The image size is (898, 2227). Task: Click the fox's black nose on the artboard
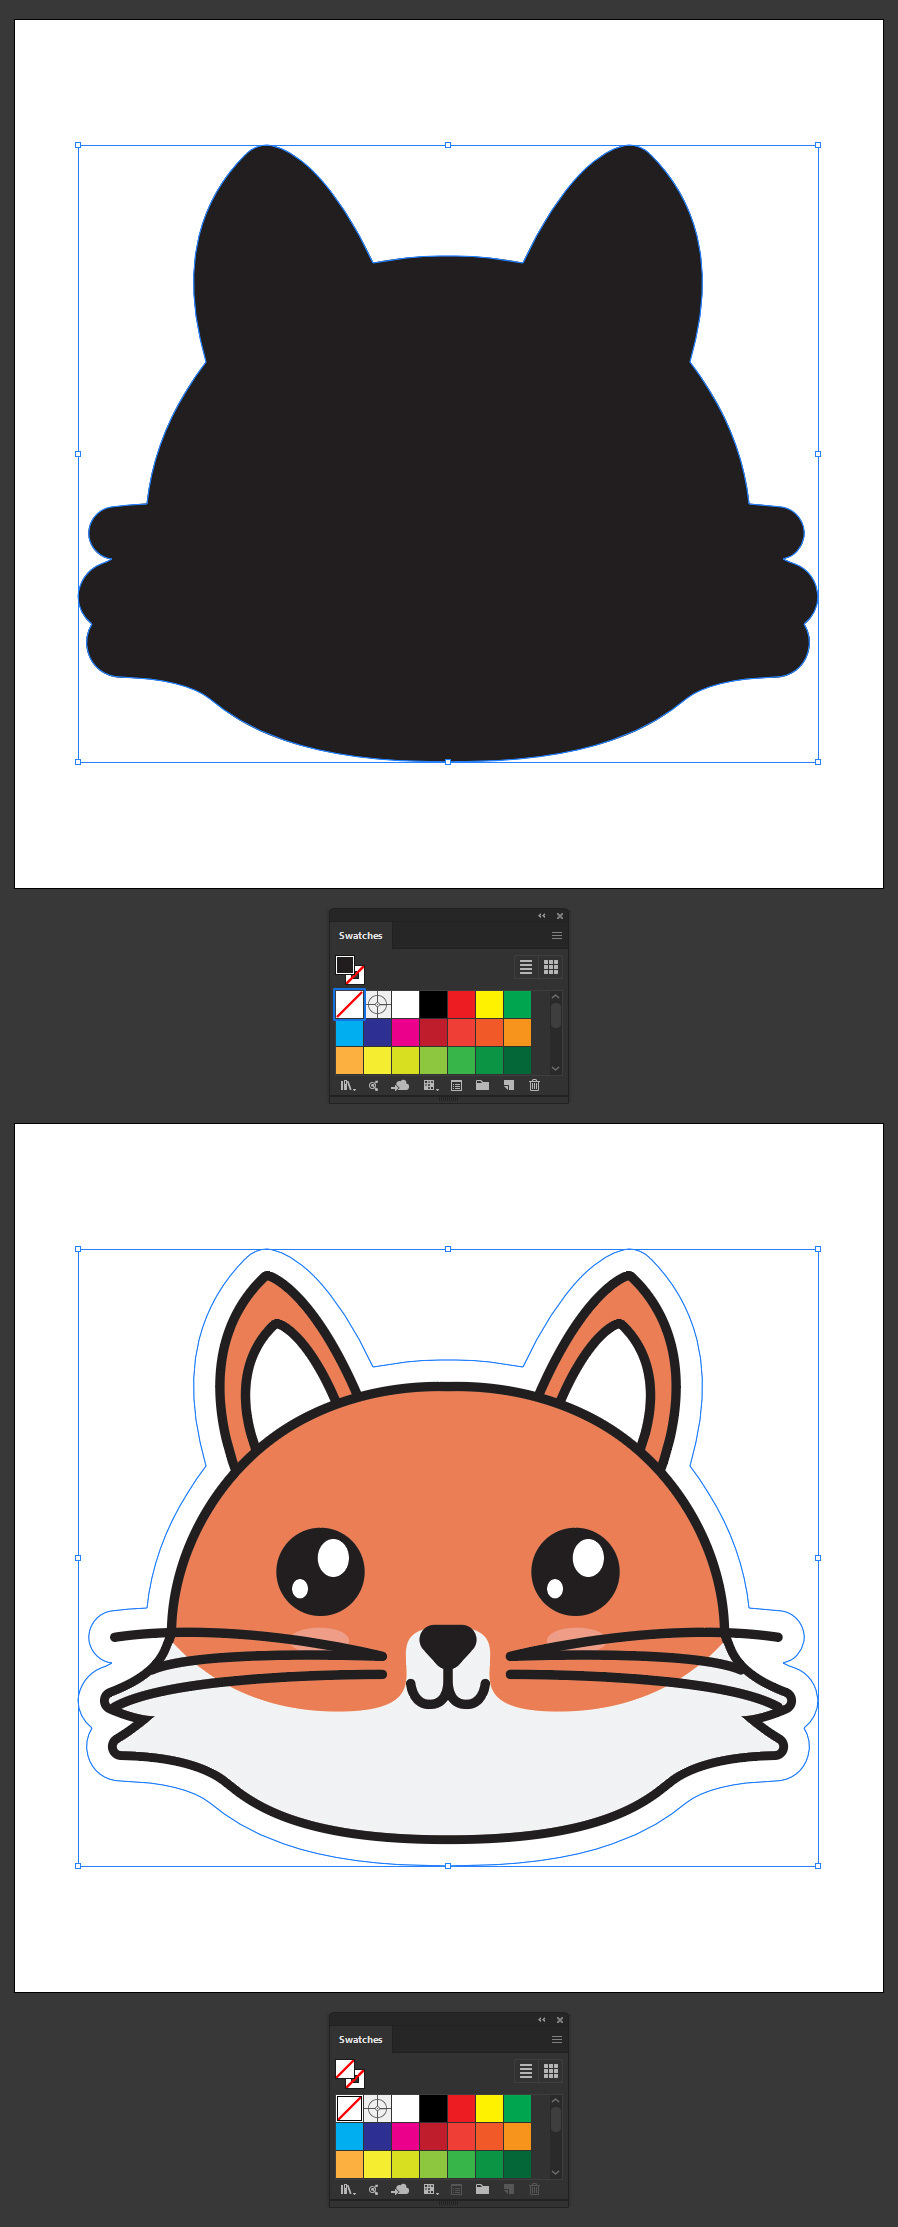tap(447, 1645)
